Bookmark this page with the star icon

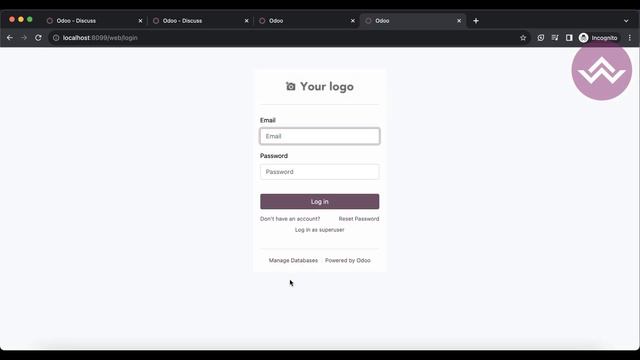tap(523, 38)
